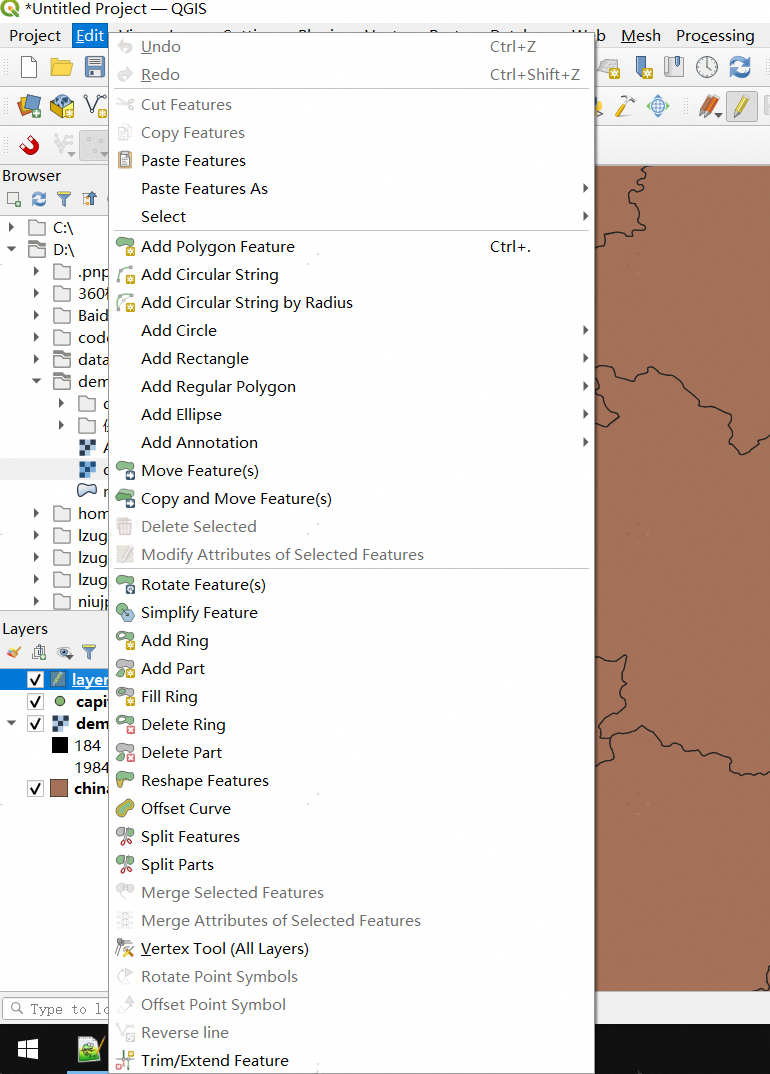The height and width of the screenshot is (1074, 770).
Task: Open the Processing menu
Action: (715, 36)
